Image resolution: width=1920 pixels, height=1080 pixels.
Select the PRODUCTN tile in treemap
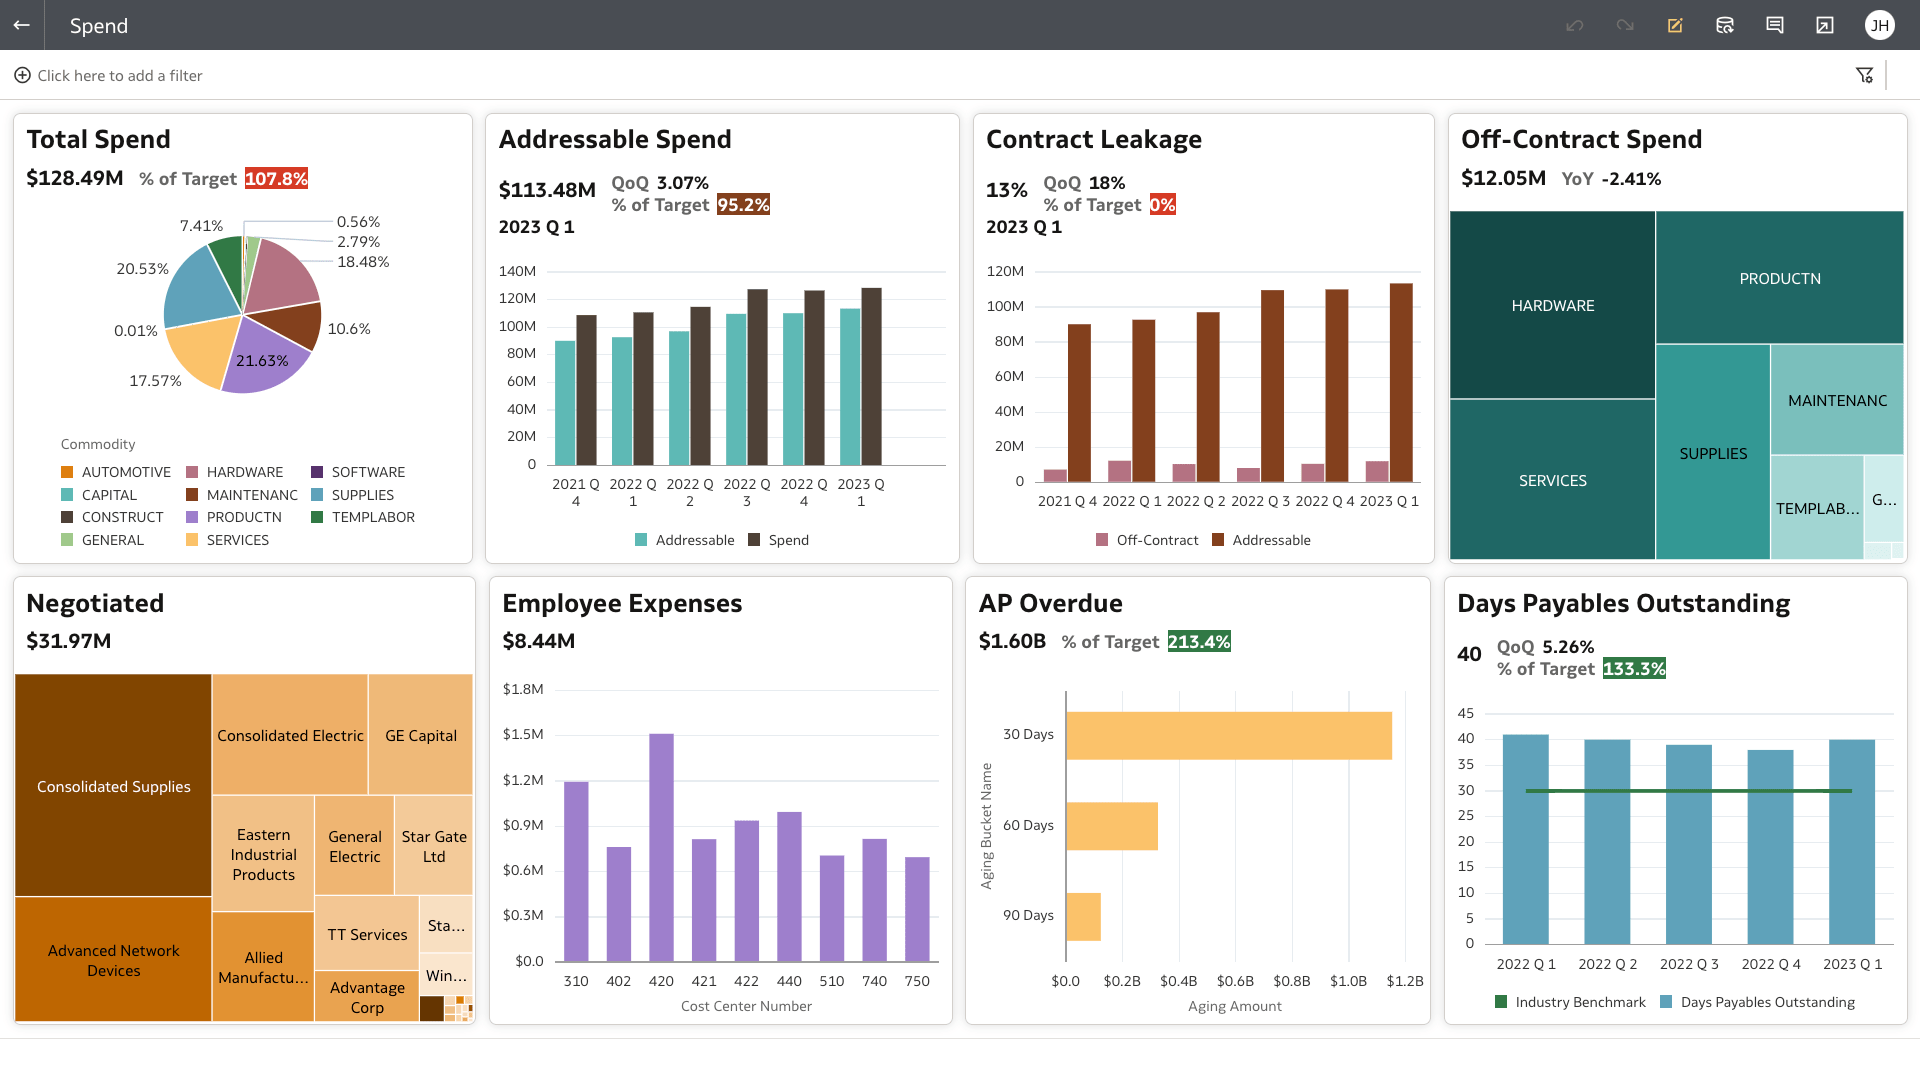(1779, 278)
